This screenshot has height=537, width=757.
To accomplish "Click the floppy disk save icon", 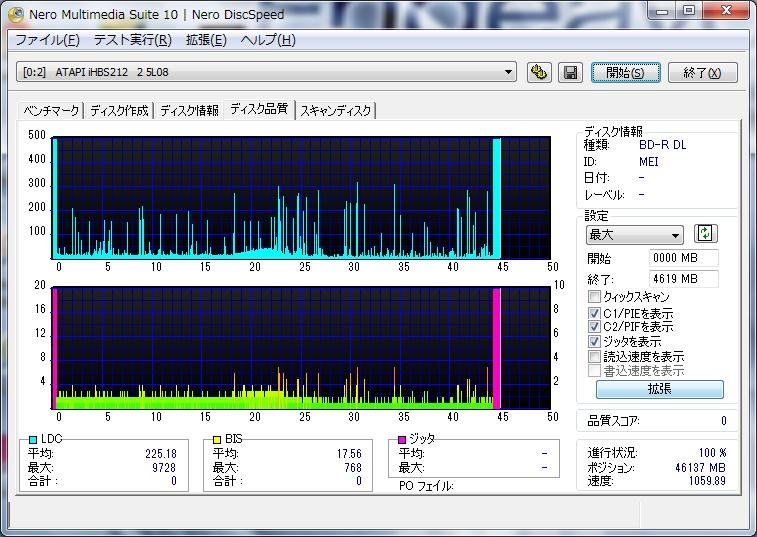I will click(x=570, y=72).
